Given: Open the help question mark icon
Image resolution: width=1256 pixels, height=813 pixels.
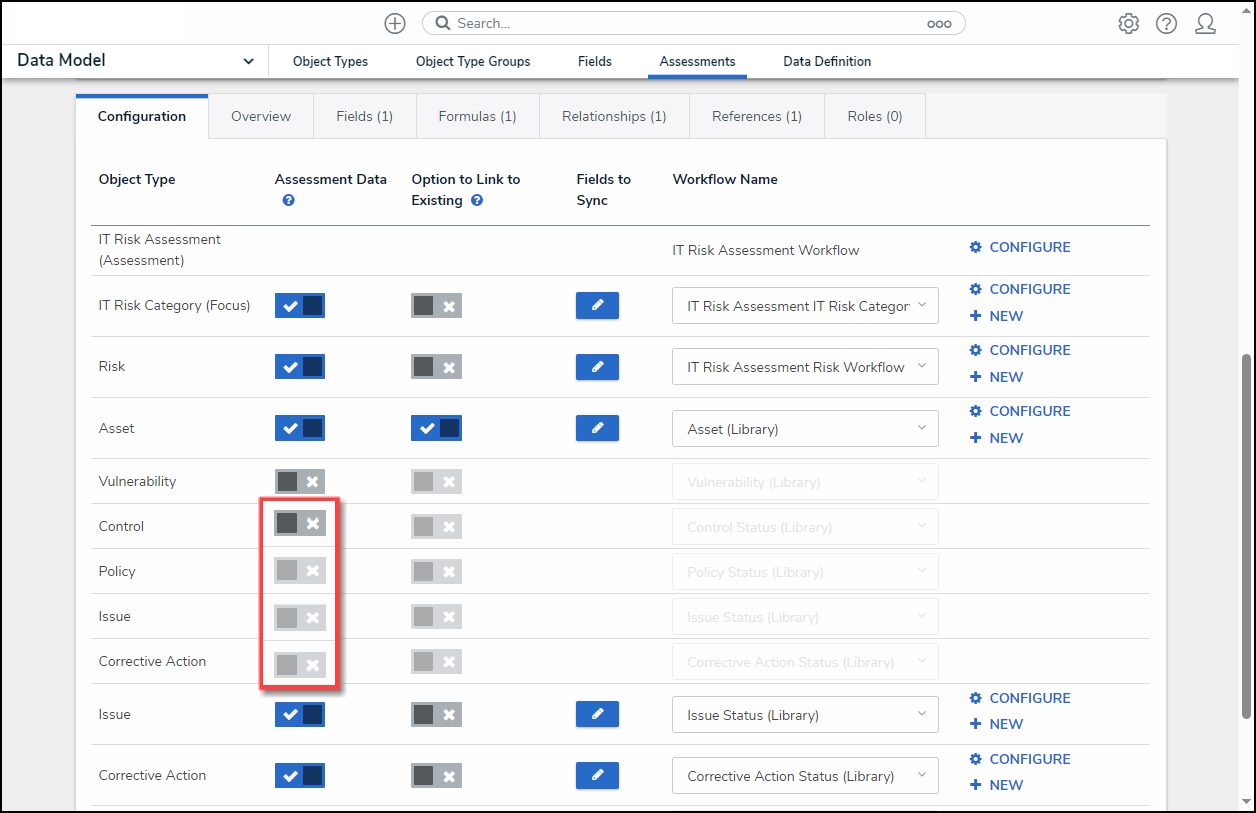Looking at the screenshot, I should click(1166, 24).
